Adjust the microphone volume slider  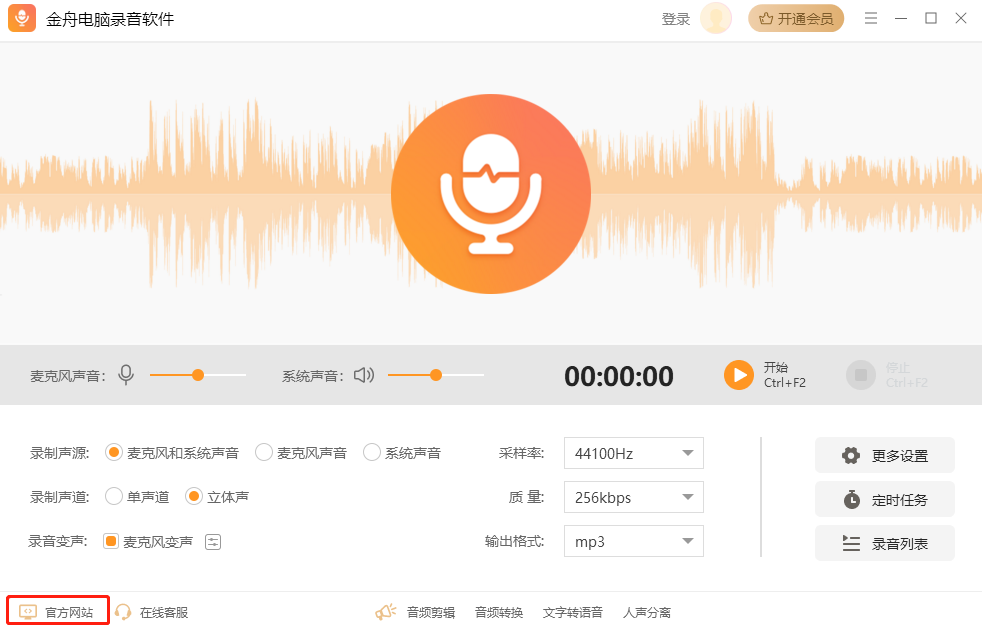click(196, 374)
